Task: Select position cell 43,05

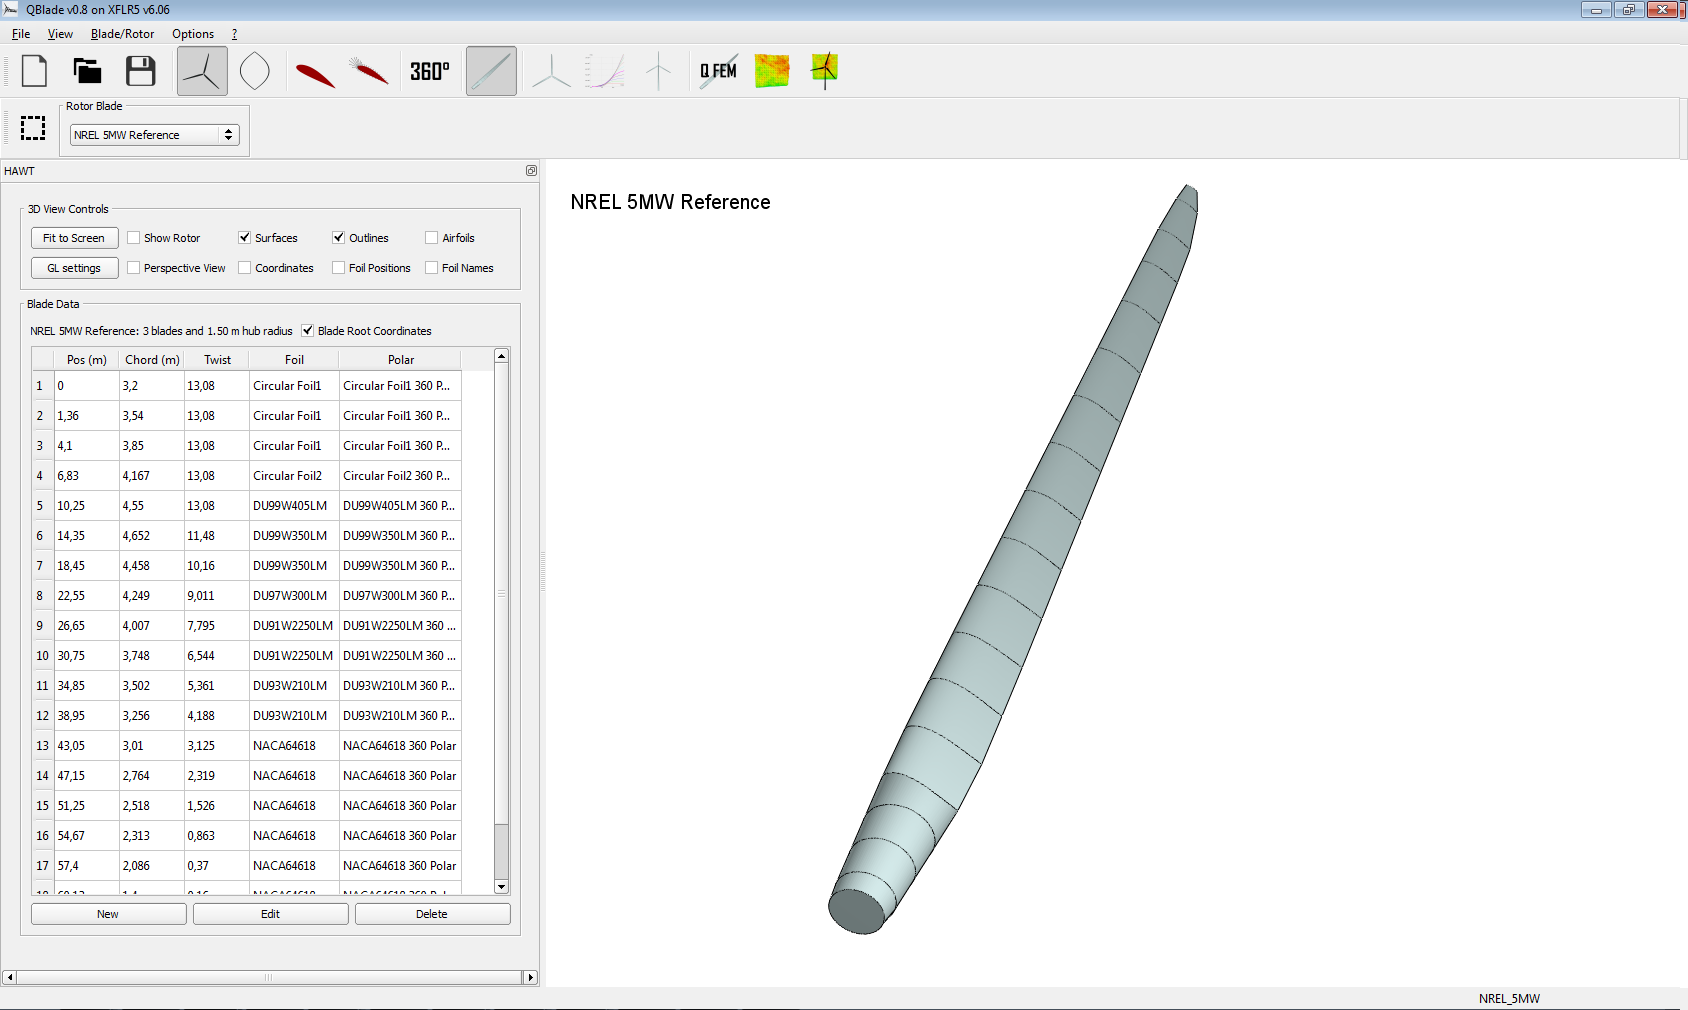Action: (86, 746)
